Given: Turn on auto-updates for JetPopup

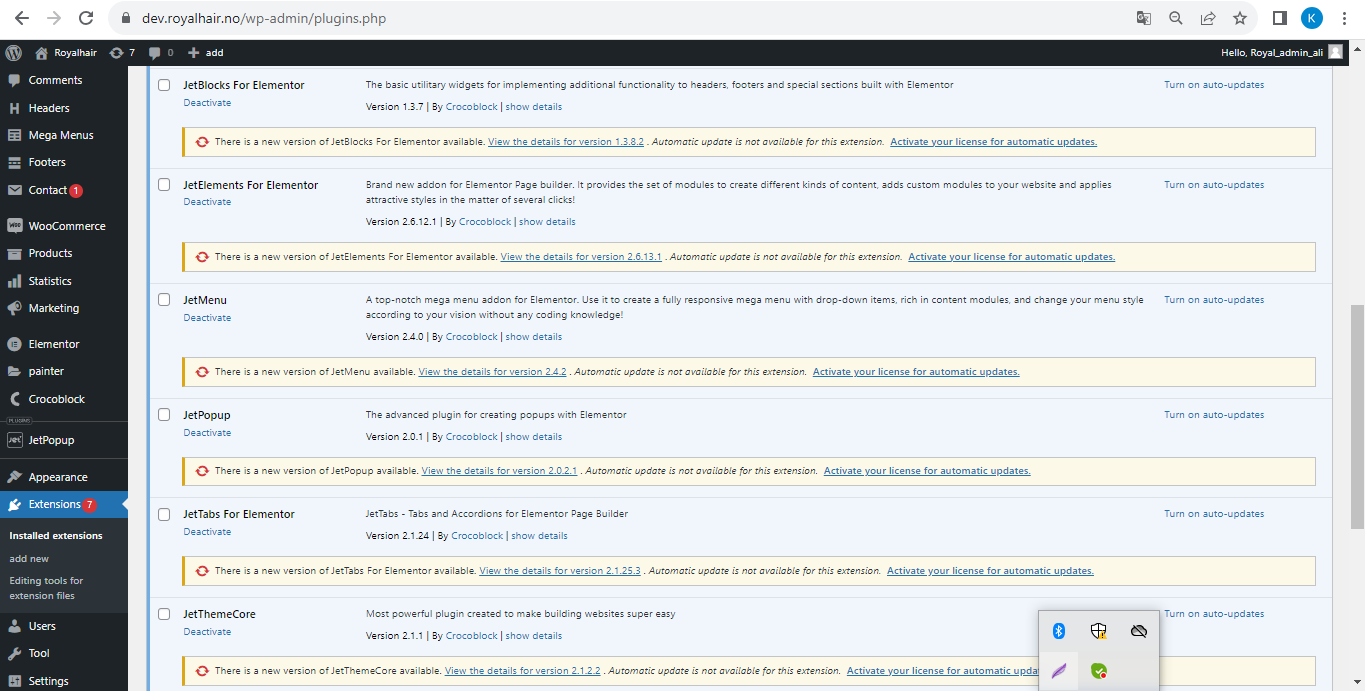Looking at the screenshot, I should pyautogui.click(x=1214, y=415).
